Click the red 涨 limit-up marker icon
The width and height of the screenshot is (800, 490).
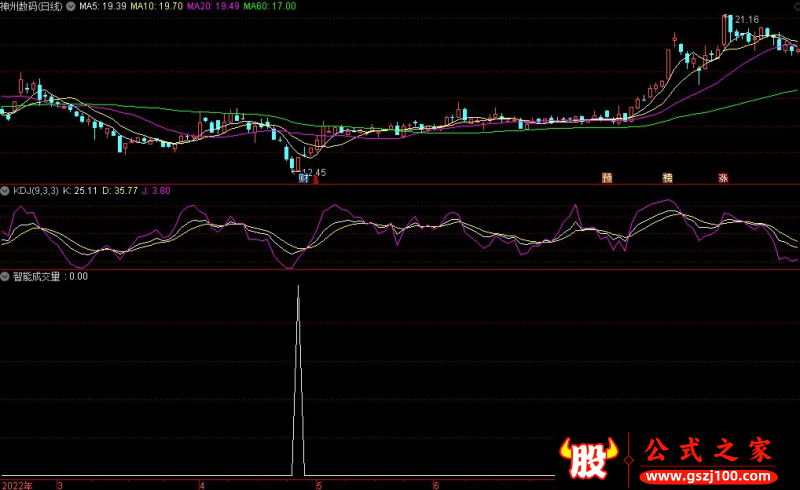[x=723, y=178]
